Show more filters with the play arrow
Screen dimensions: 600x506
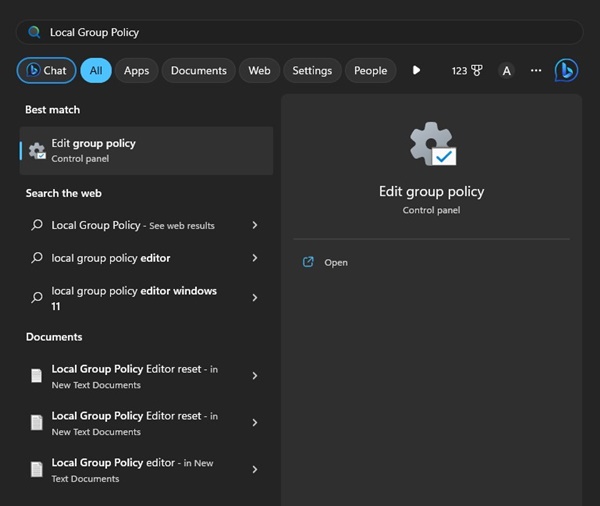416,70
